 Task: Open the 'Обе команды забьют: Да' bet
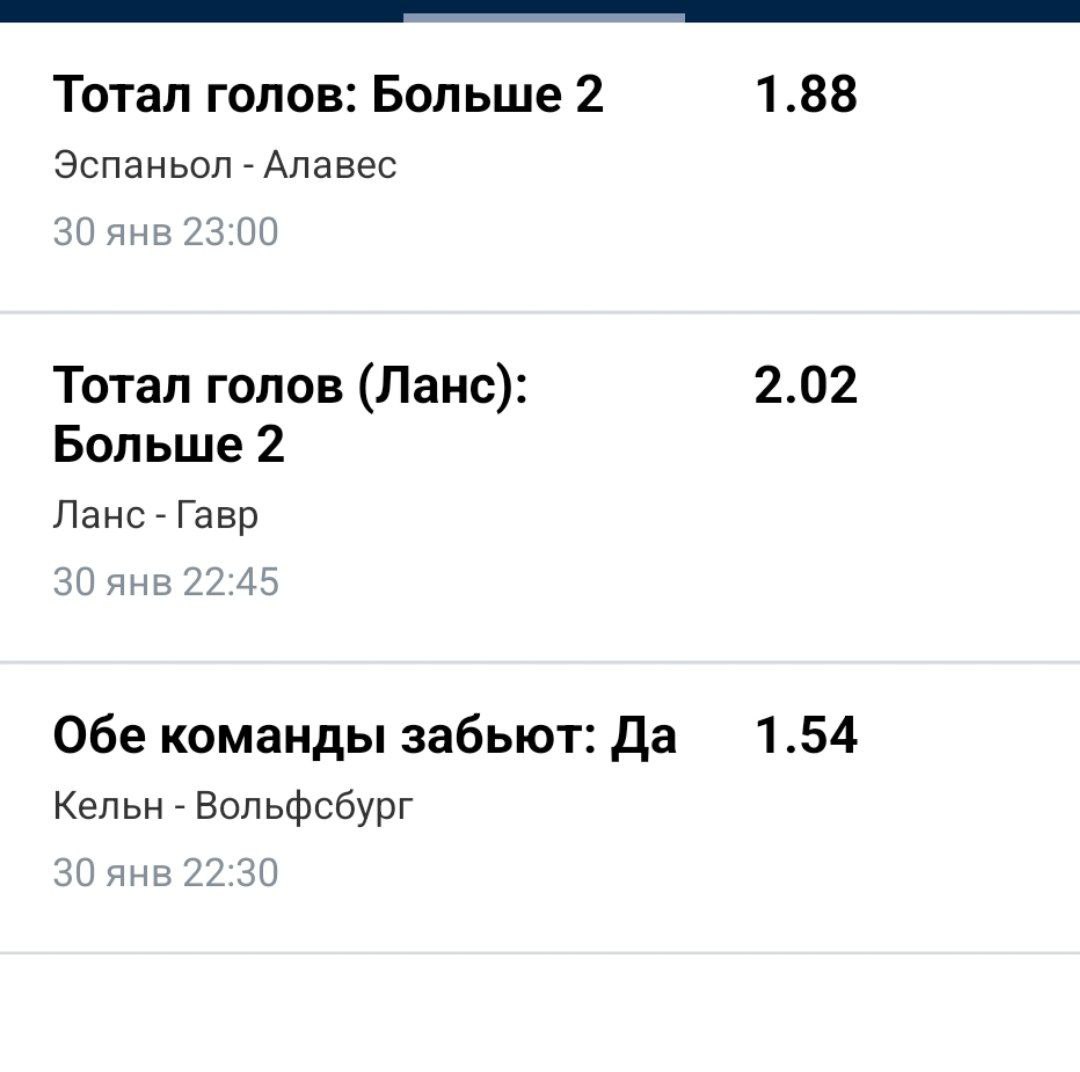point(365,737)
